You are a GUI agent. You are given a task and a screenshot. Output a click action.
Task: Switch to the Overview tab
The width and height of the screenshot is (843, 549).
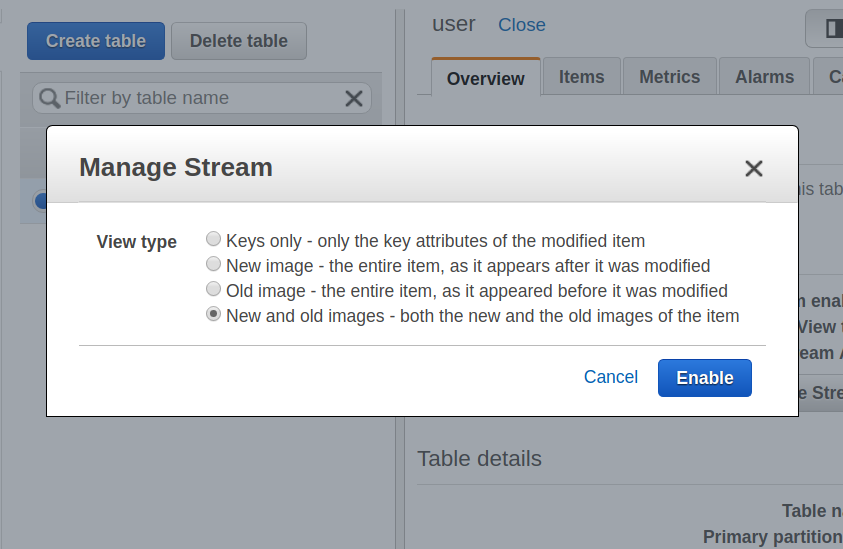tap(485, 78)
